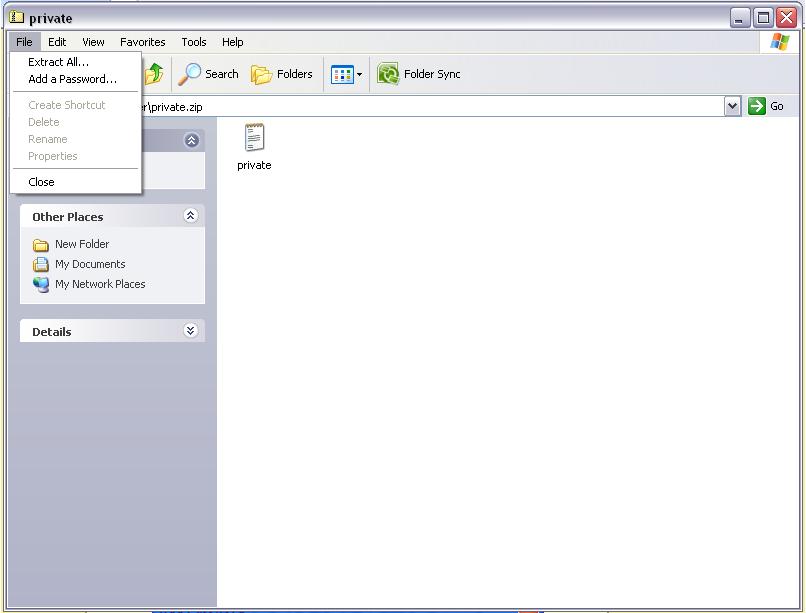Open My Documents link

click(x=79, y=264)
